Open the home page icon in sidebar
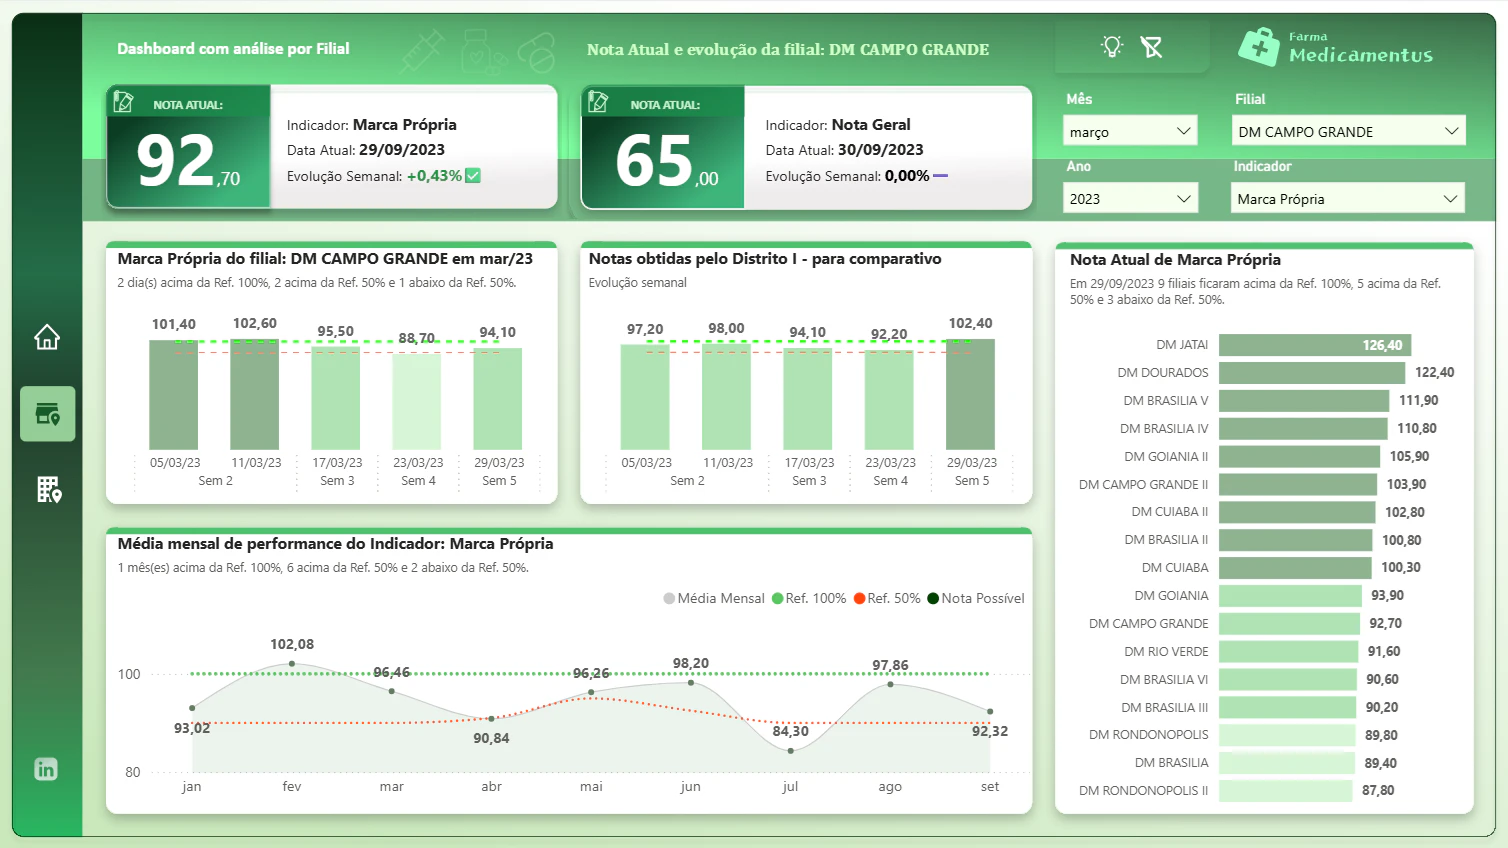1508x848 pixels. tap(47, 337)
